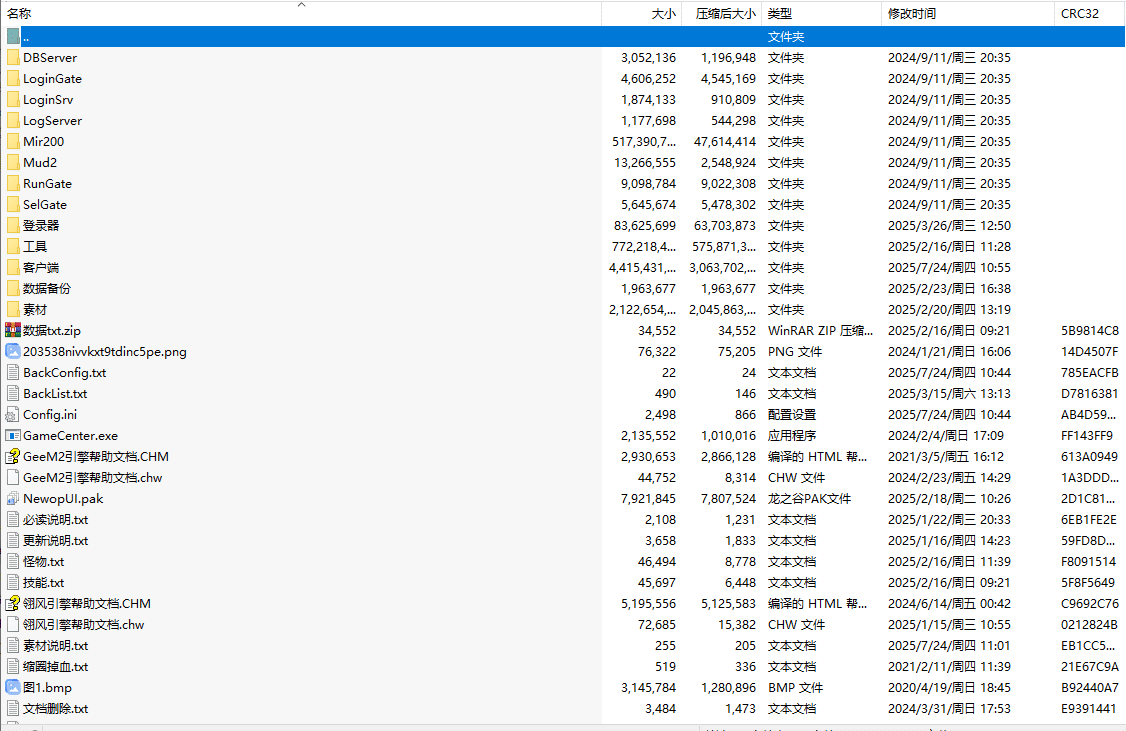Screen dimensions: 1126x731
Task: Select the NewopUI.pak file icon
Action: (x=13, y=498)
